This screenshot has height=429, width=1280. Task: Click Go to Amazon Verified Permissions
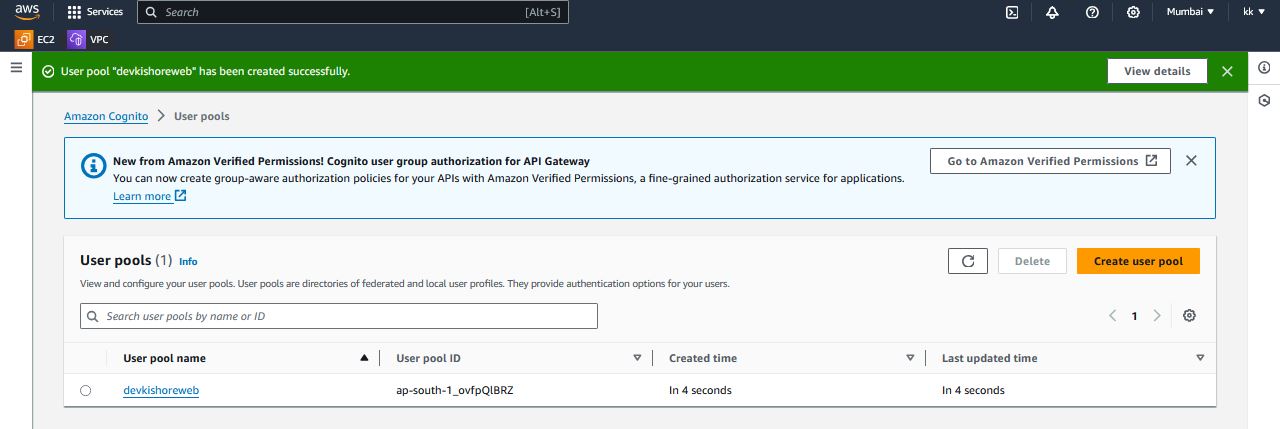(1050, 161)
